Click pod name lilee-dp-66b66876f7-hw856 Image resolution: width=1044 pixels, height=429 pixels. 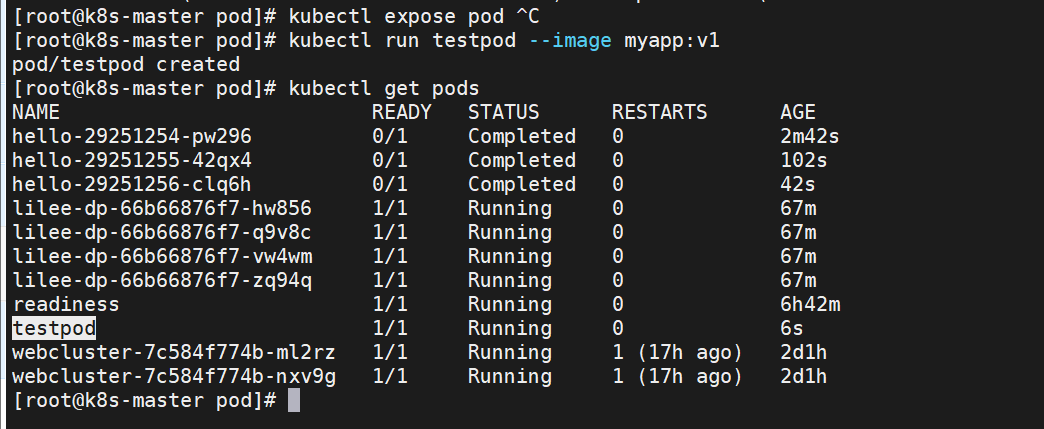[162, 209]
